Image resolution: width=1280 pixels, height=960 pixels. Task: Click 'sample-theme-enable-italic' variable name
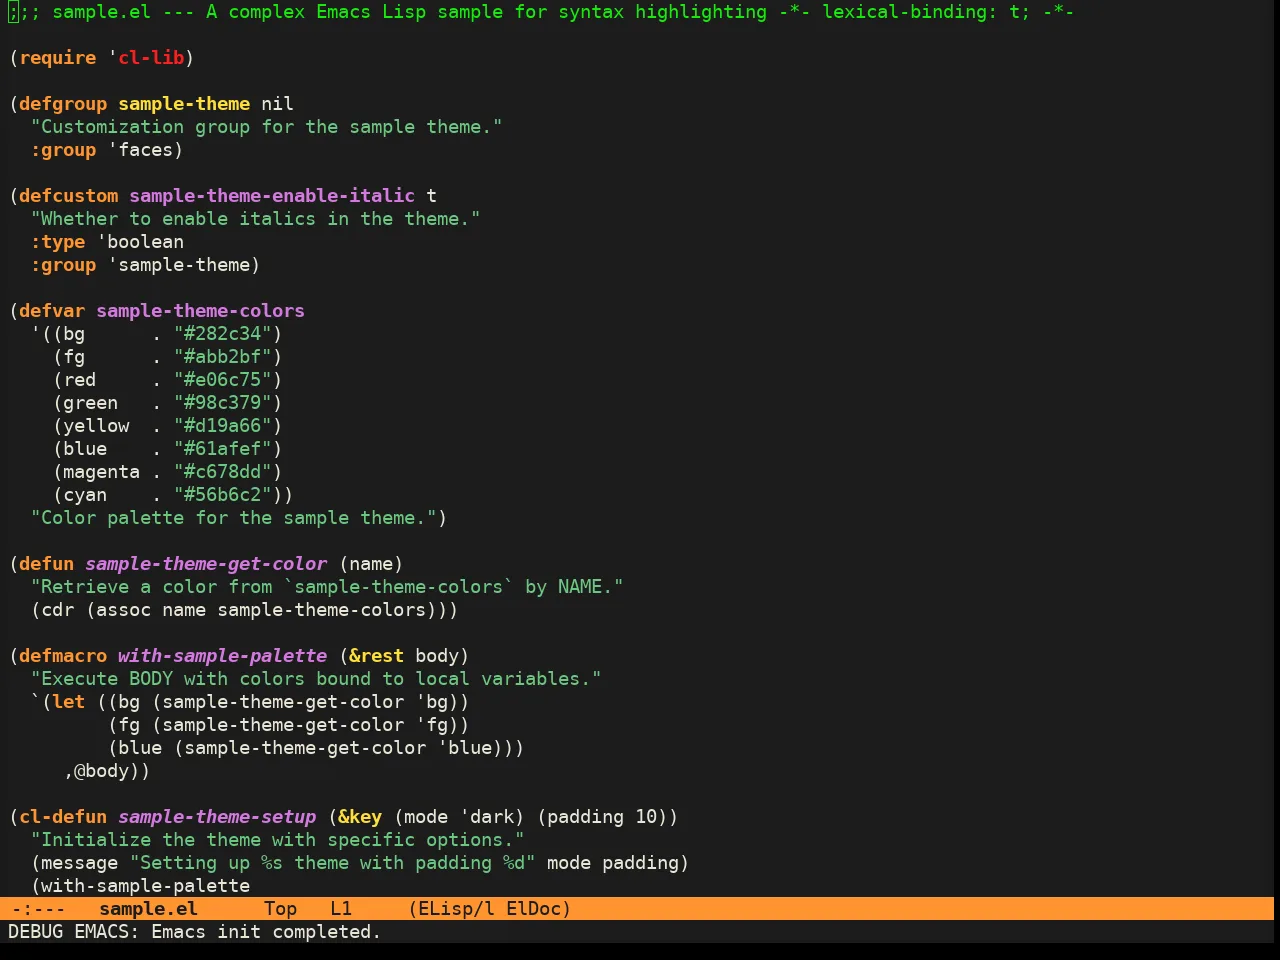coord(272,196)
